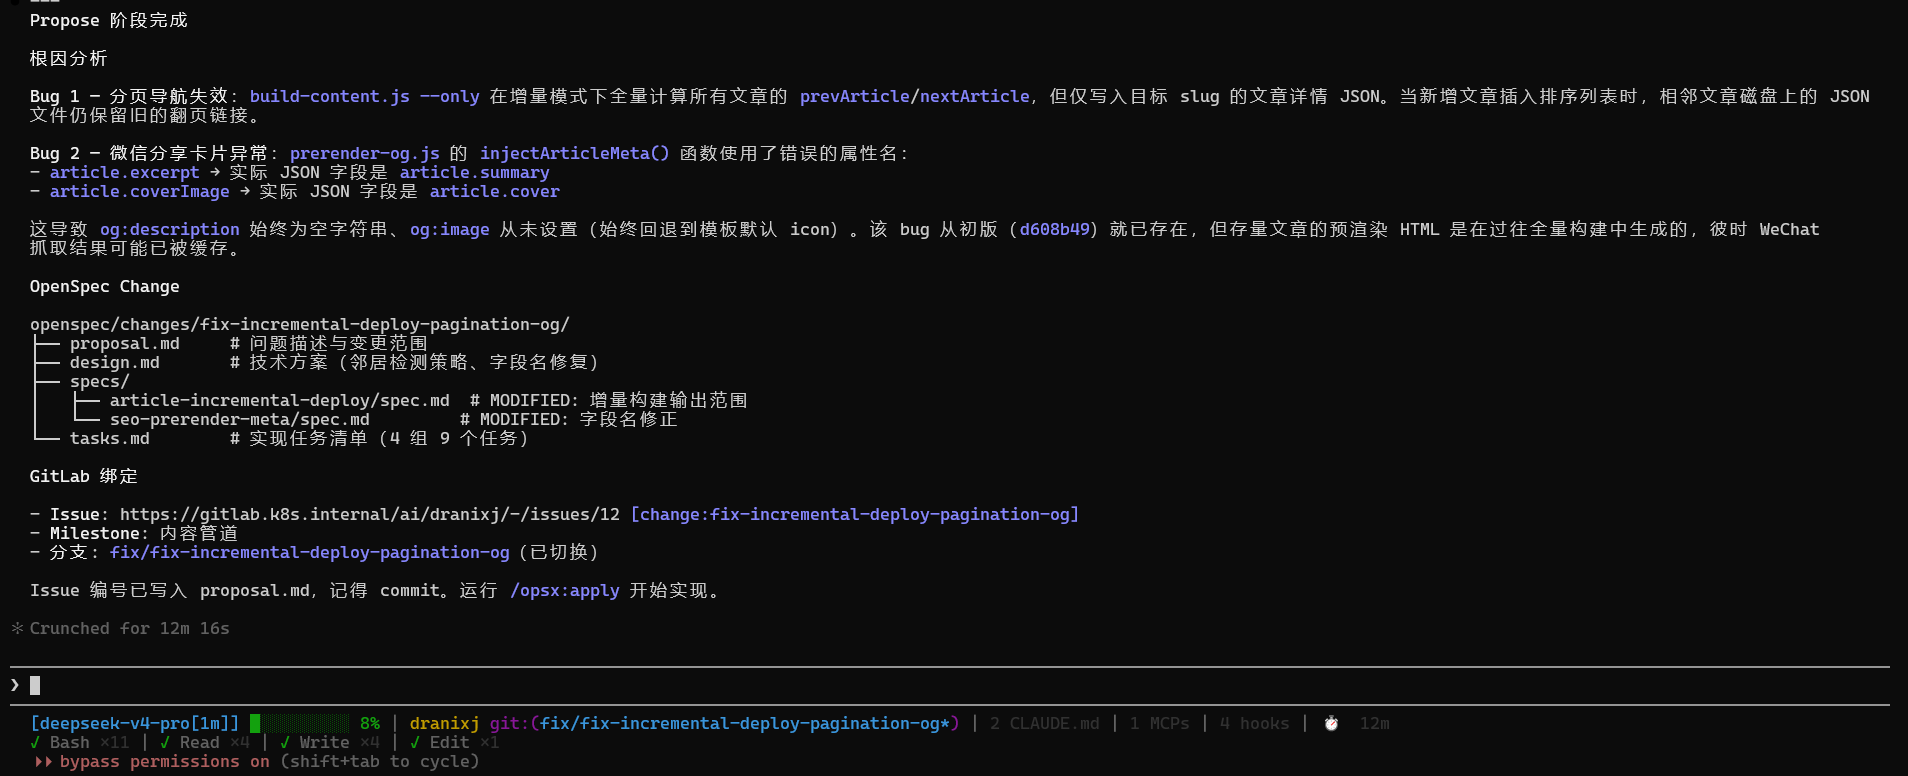1908x776 pixels.
Task: Click the green check mark before Edit
Action: pos(415,742)
